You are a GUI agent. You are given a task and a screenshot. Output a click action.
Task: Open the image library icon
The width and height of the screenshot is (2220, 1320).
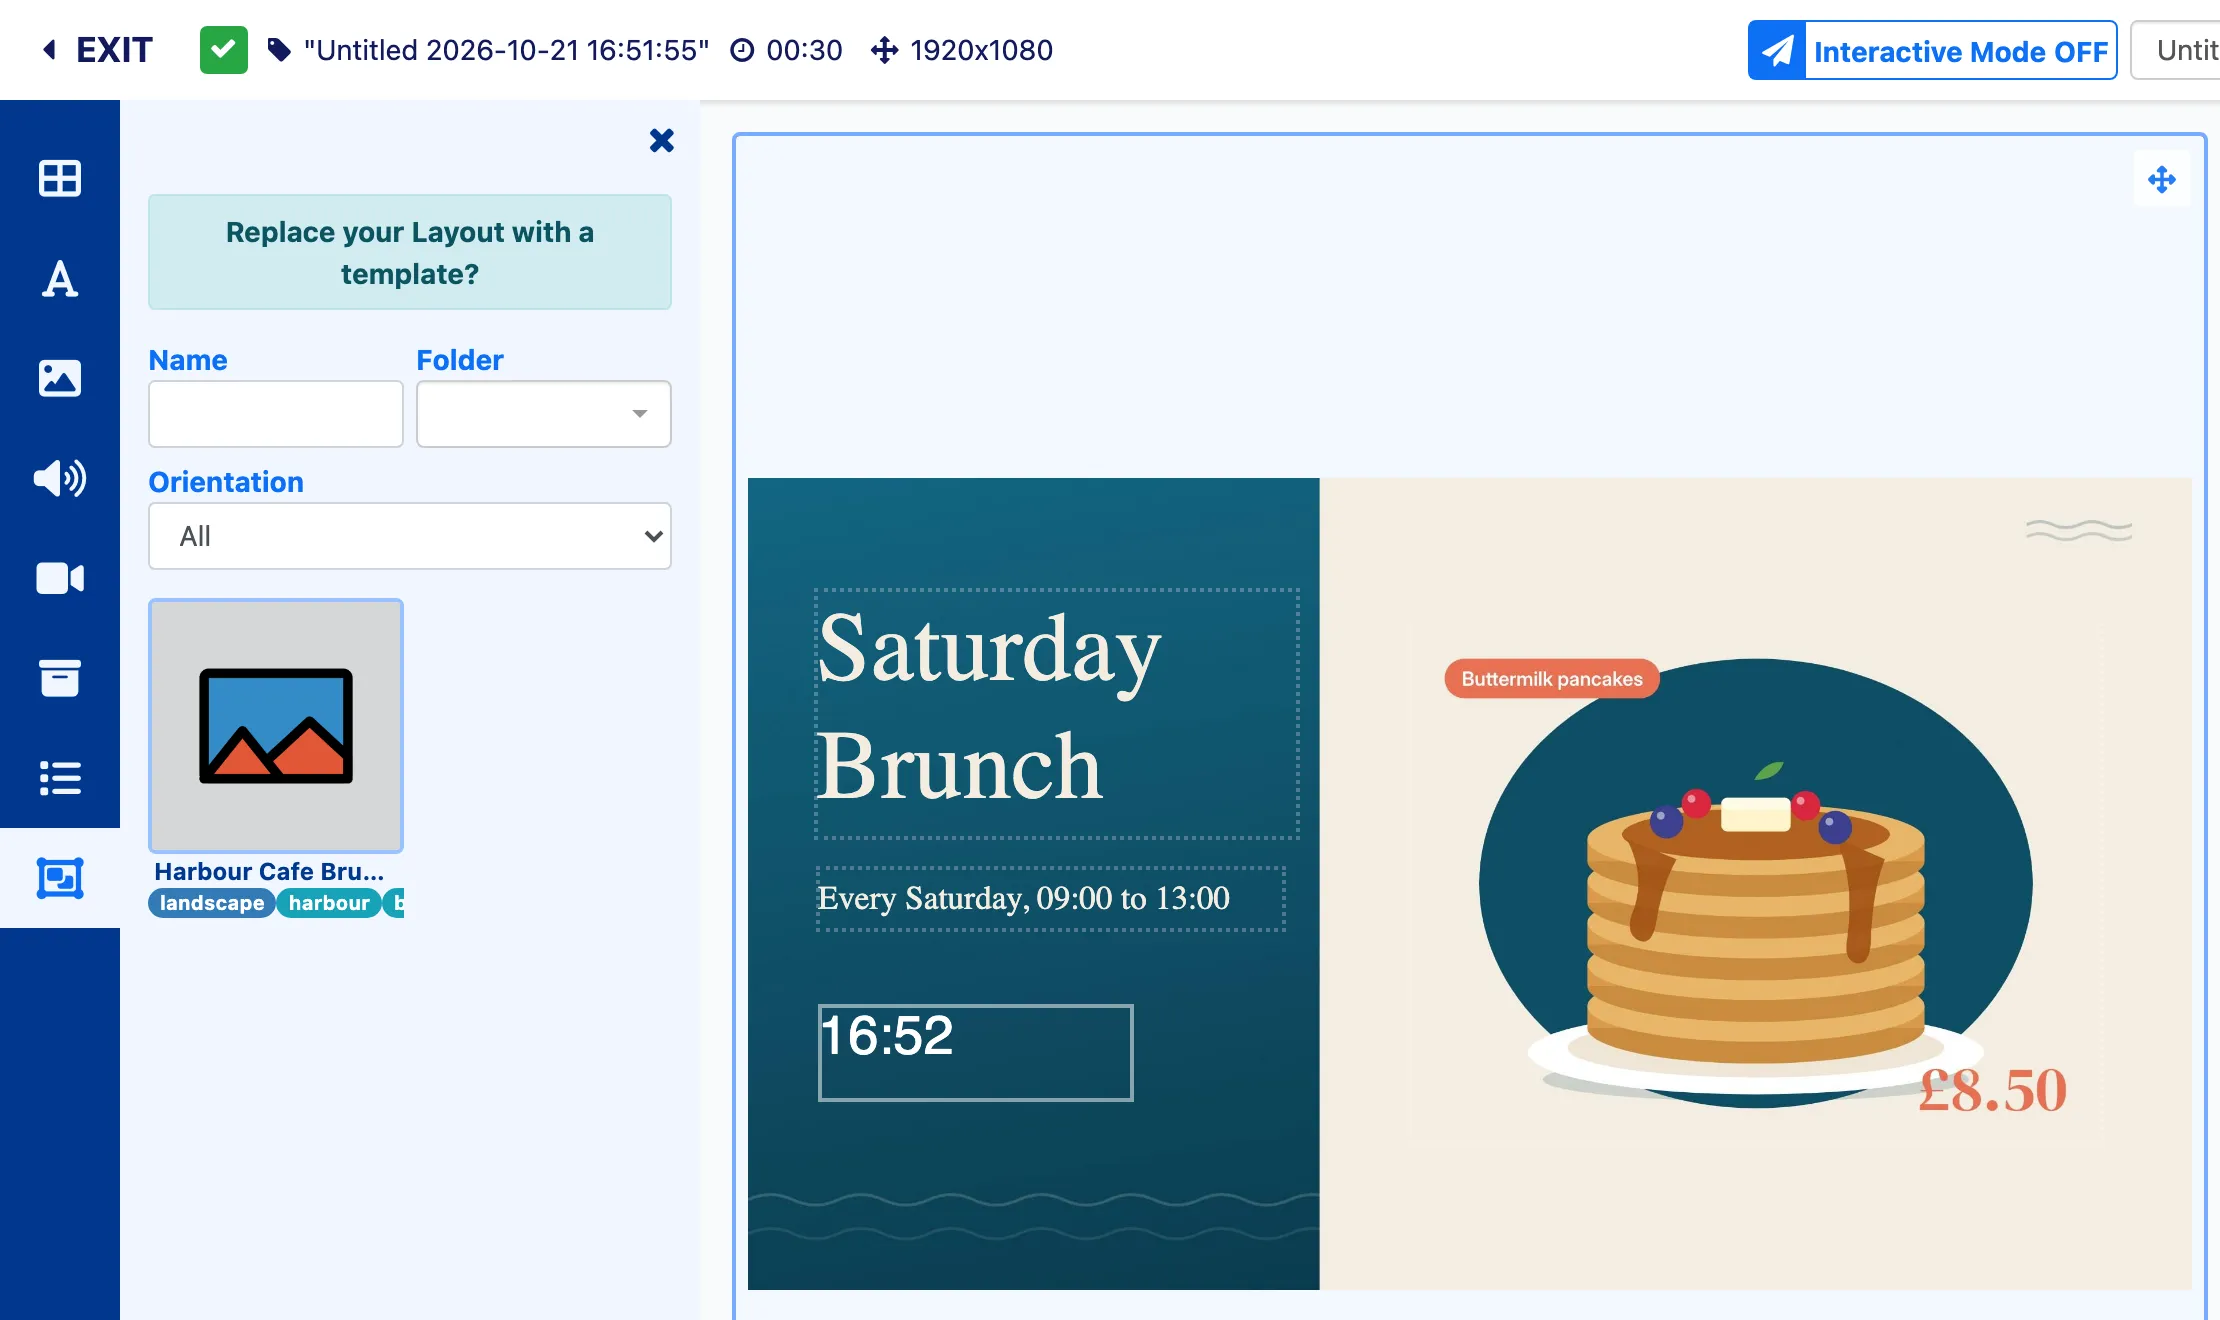point(60,379)
